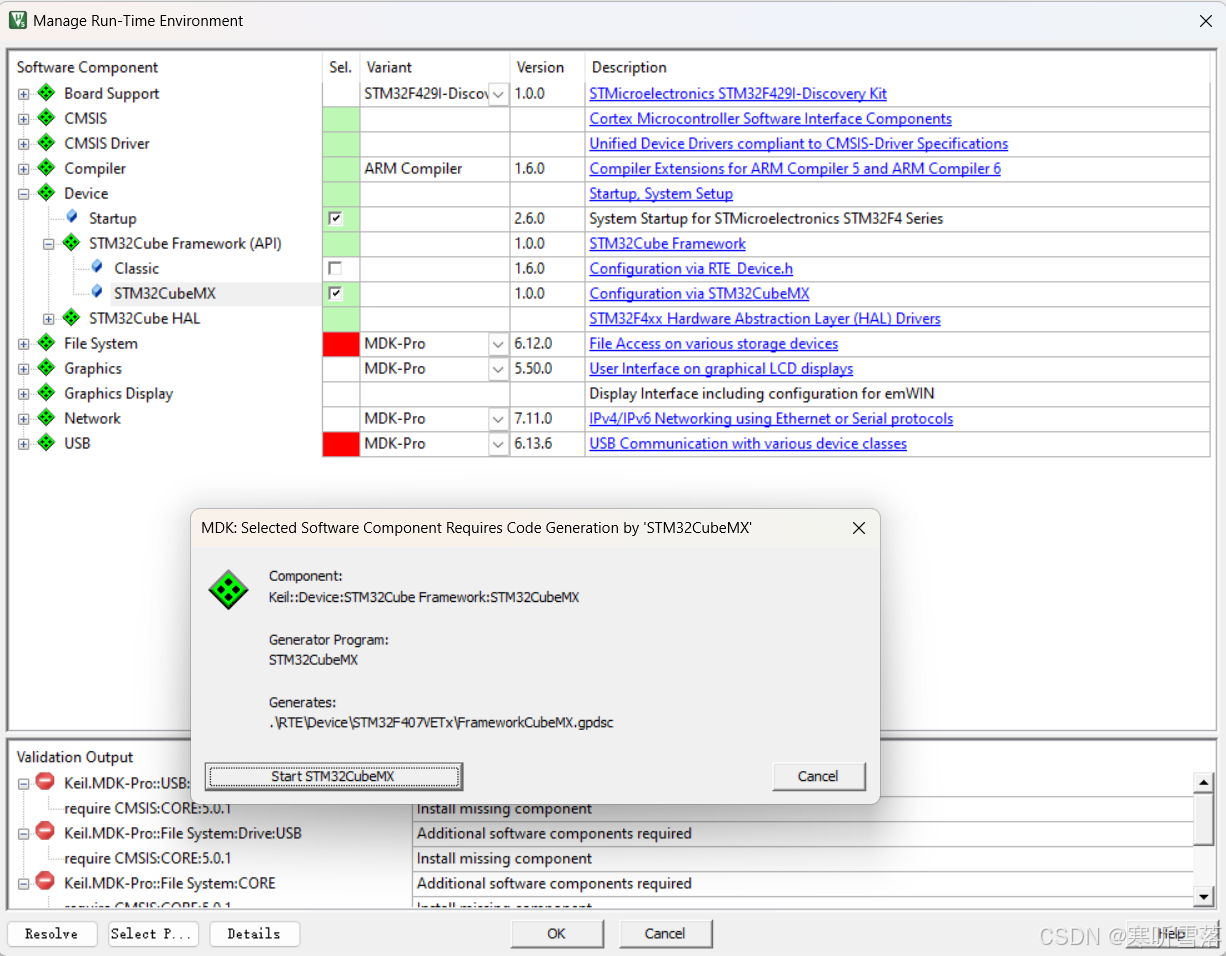This screenshot has width=1226, height=956.
Task: Enable the Classic framework checkbox
Action: point(335,268)
